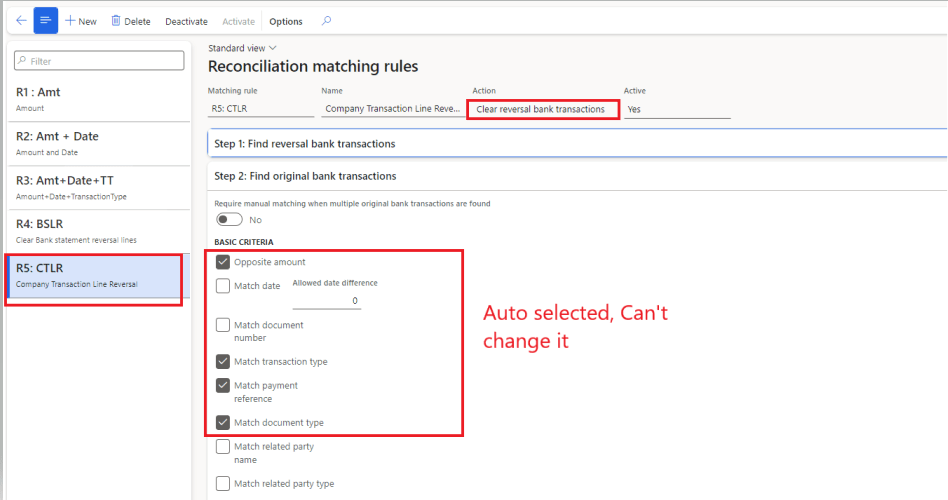The width and height of the screenshot is (948, 500).
Task: Check the Match date checkbox
Action: pyautogui.click(x=223, y=286)
